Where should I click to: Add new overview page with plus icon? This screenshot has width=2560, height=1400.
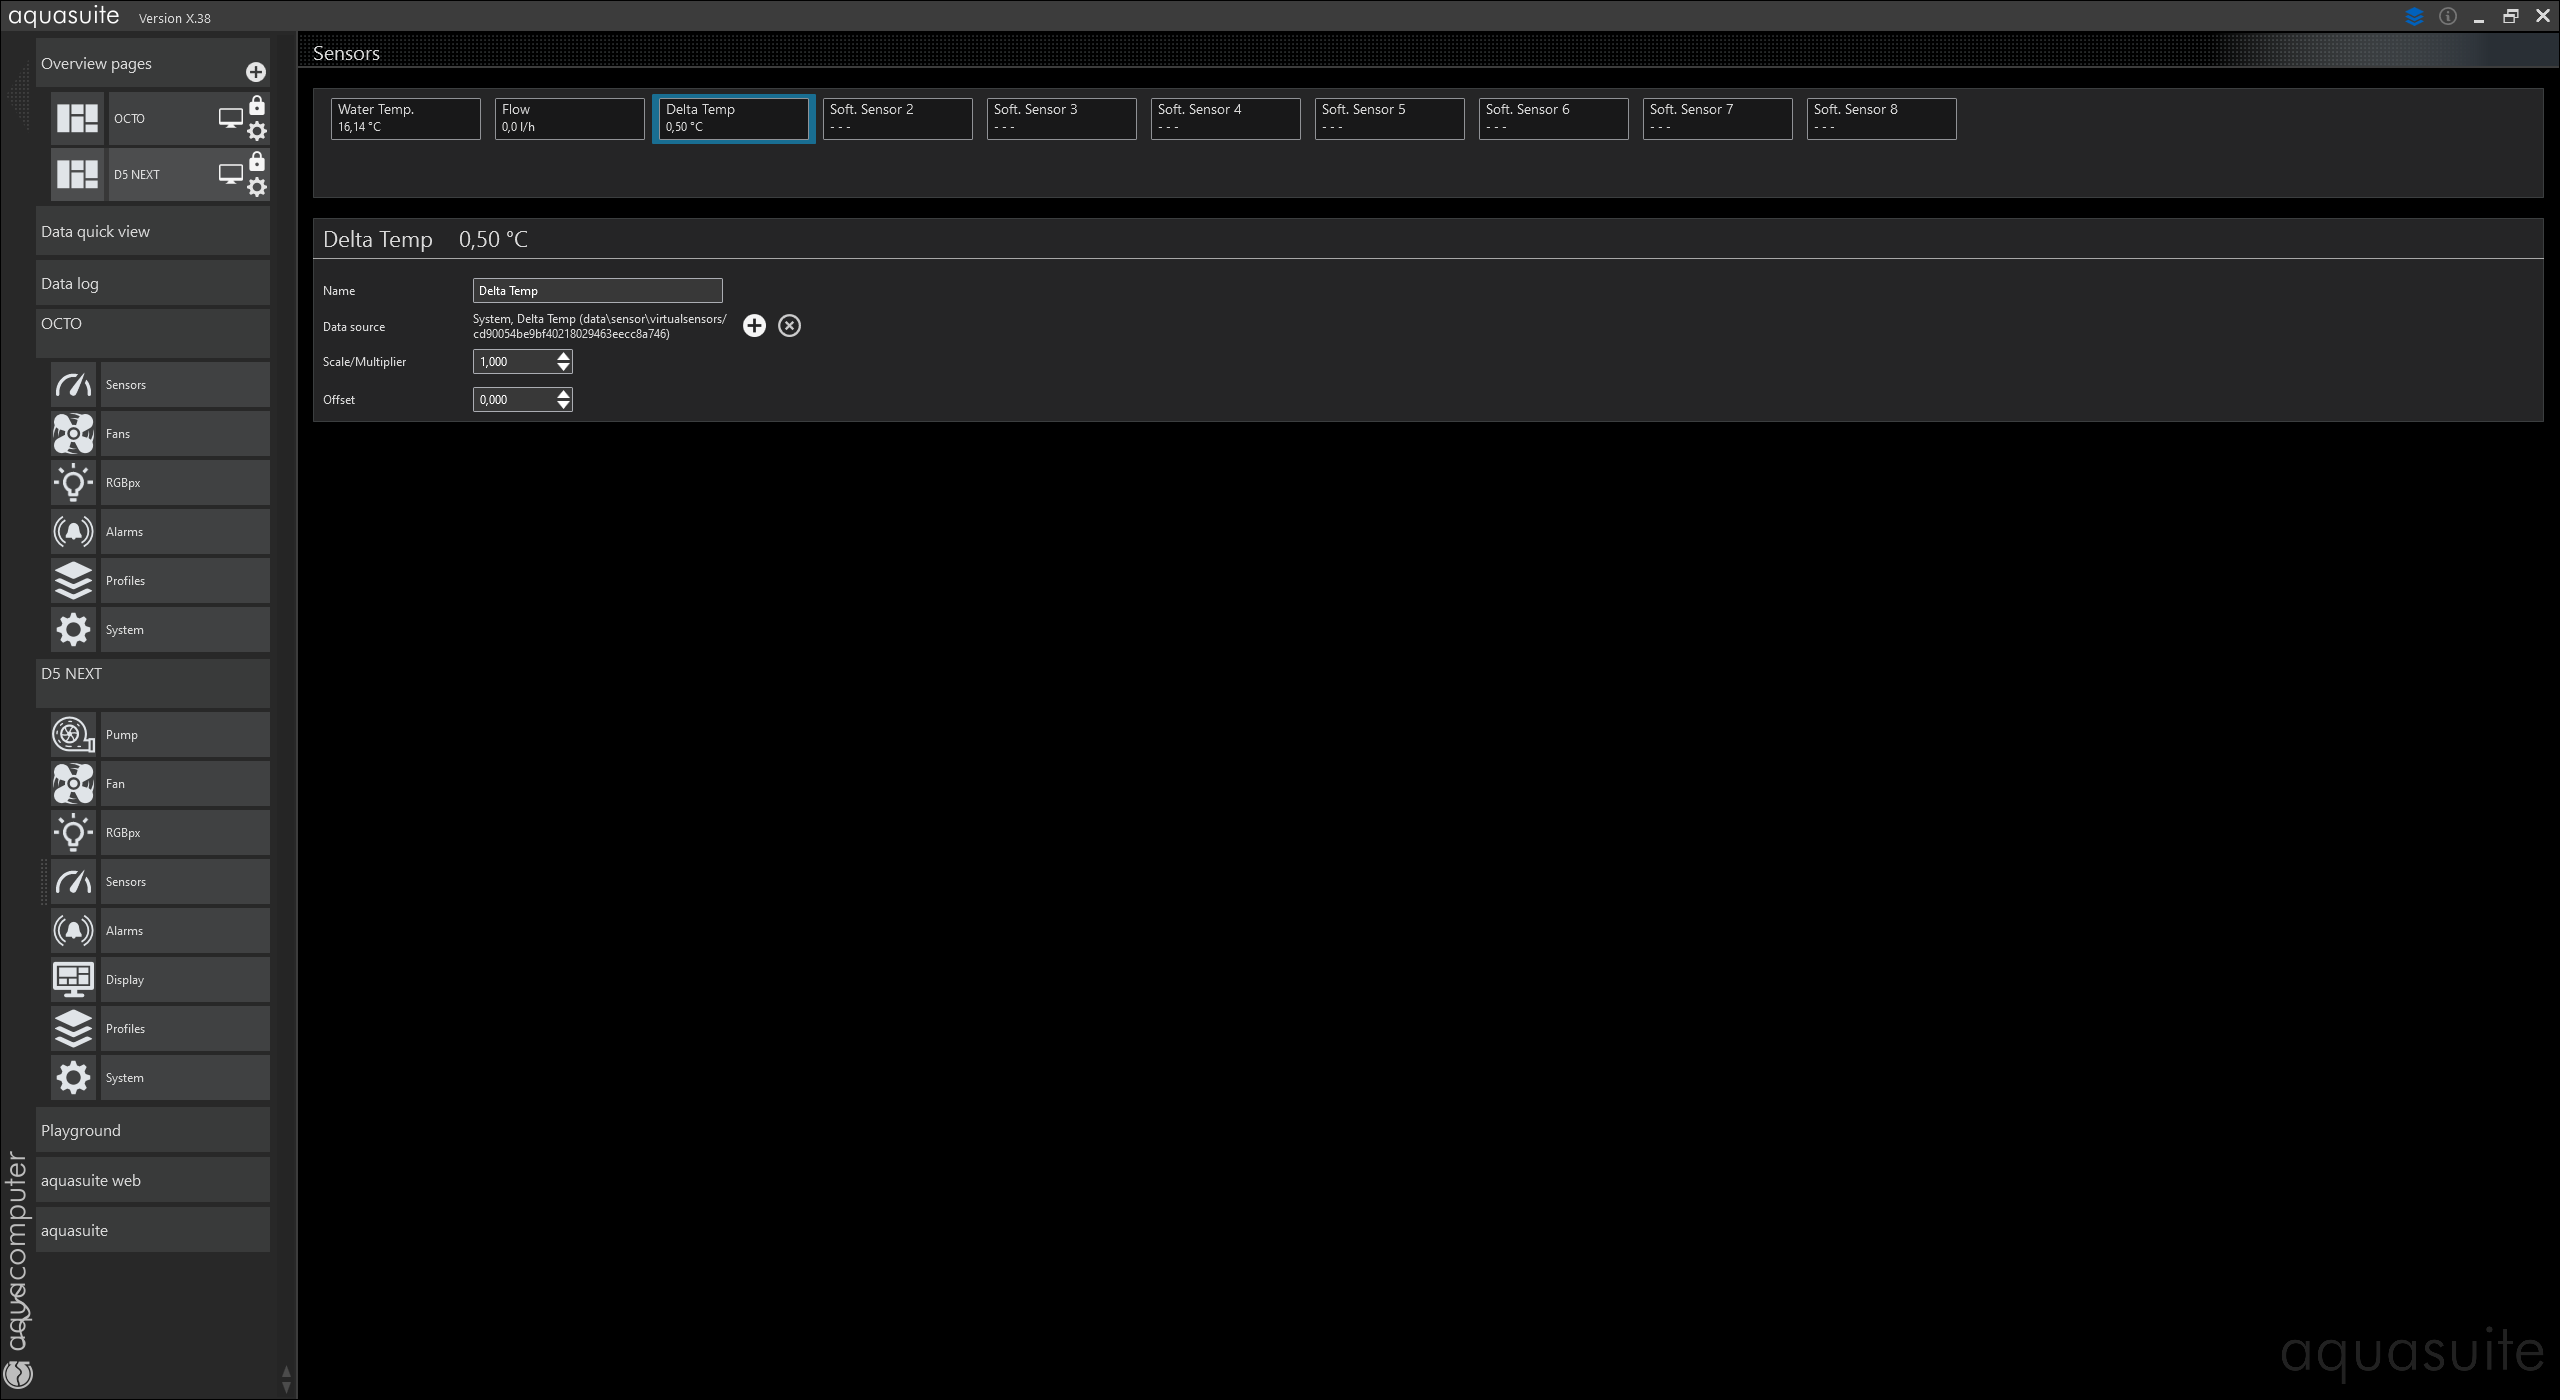click(x=256, y=72)
